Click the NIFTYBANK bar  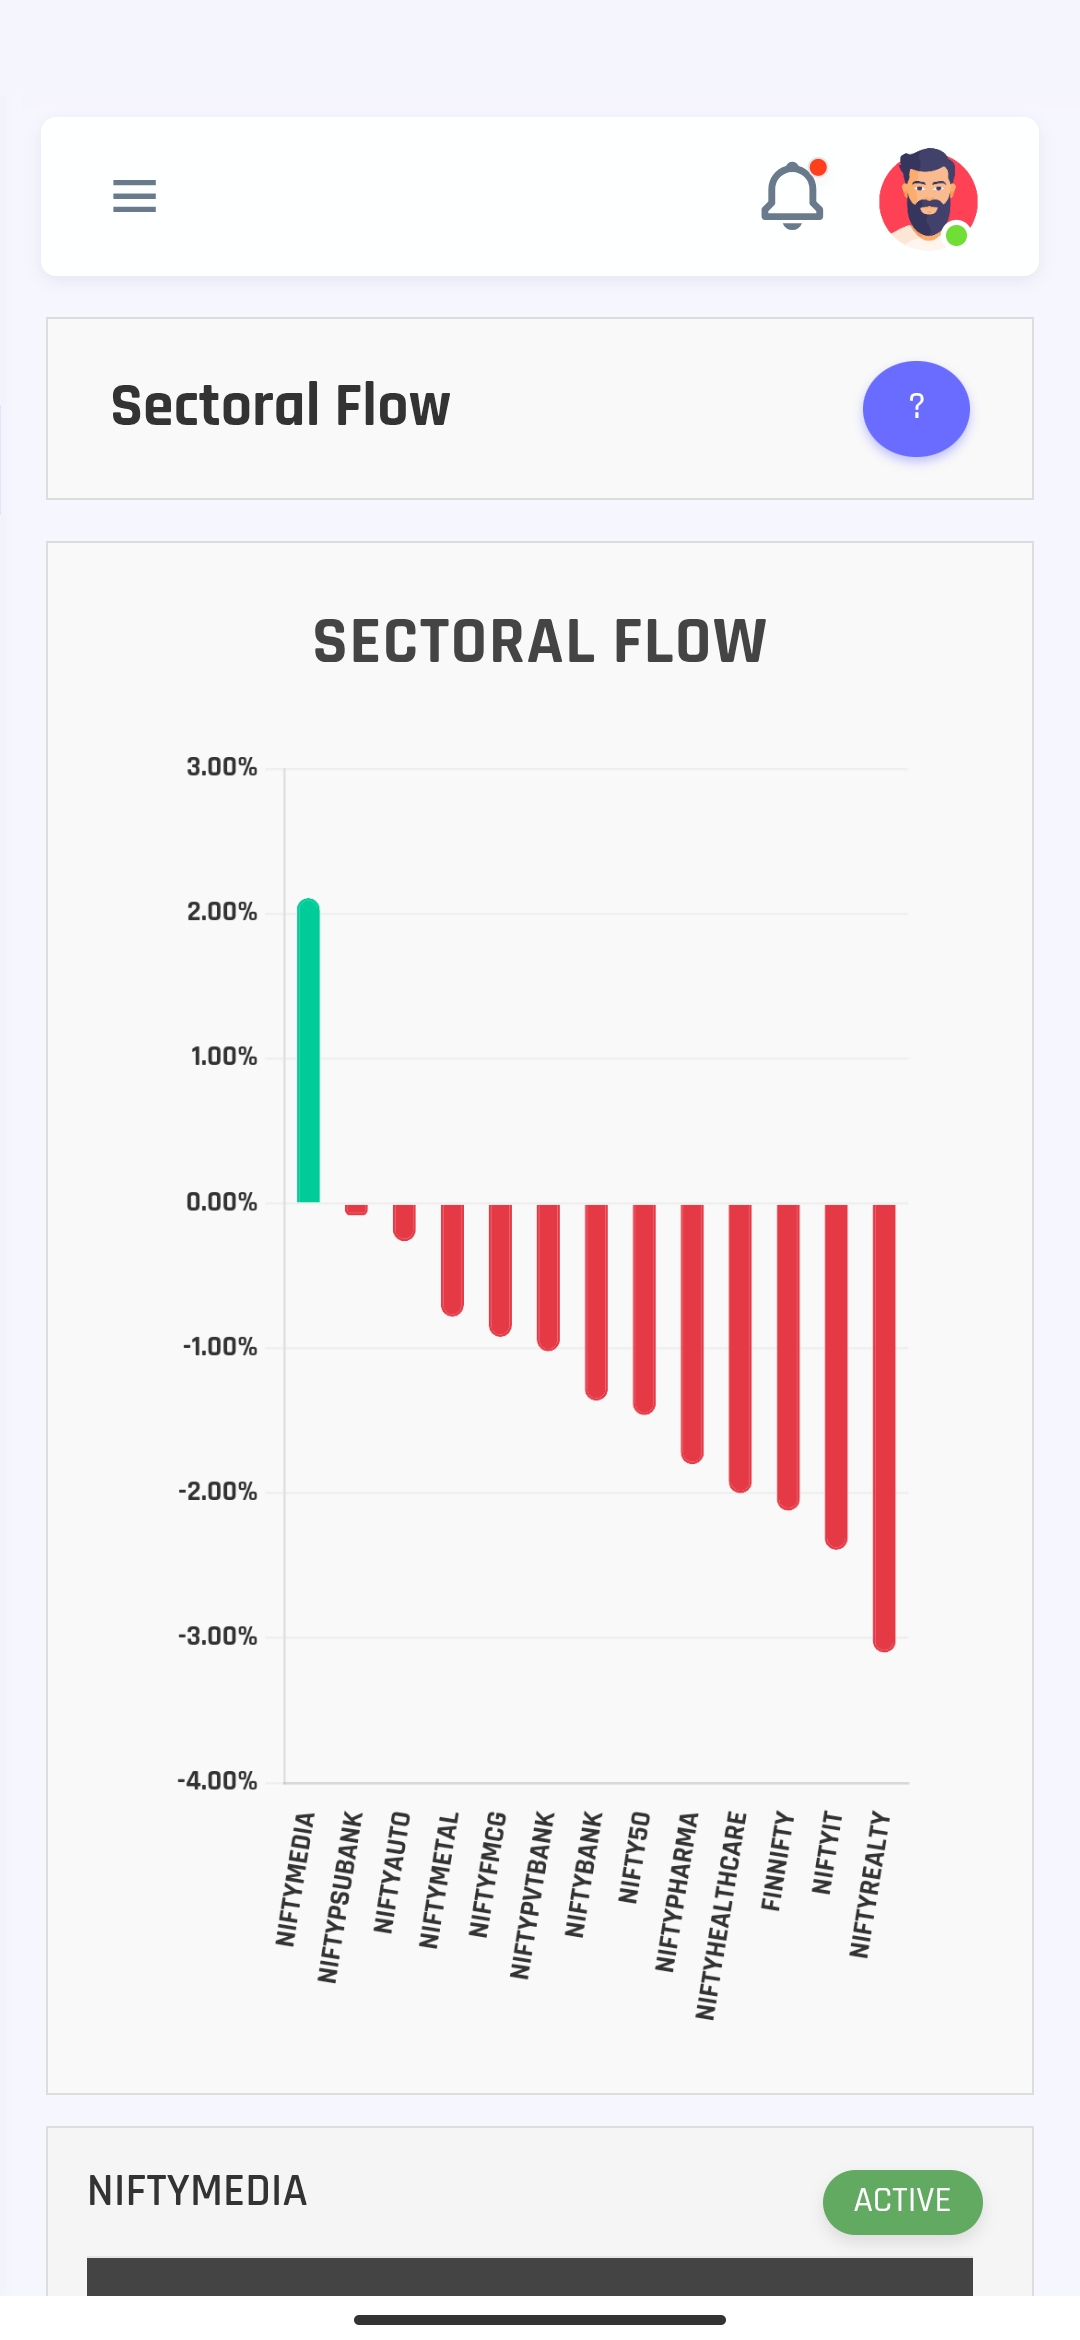click(596, 1301)
